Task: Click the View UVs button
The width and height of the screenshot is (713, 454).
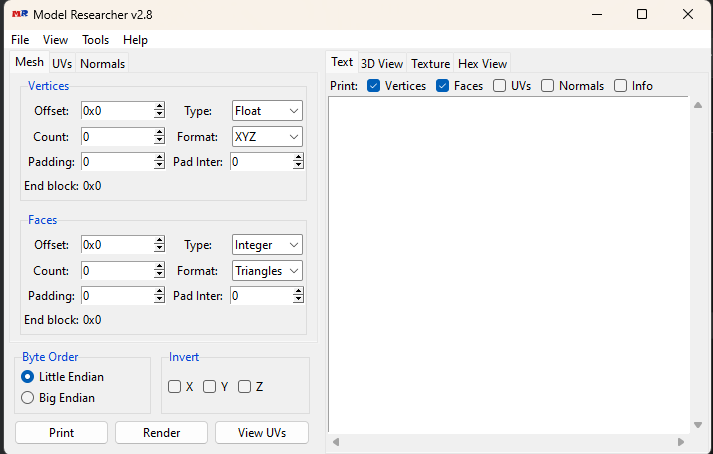Action: coord(263,433)
